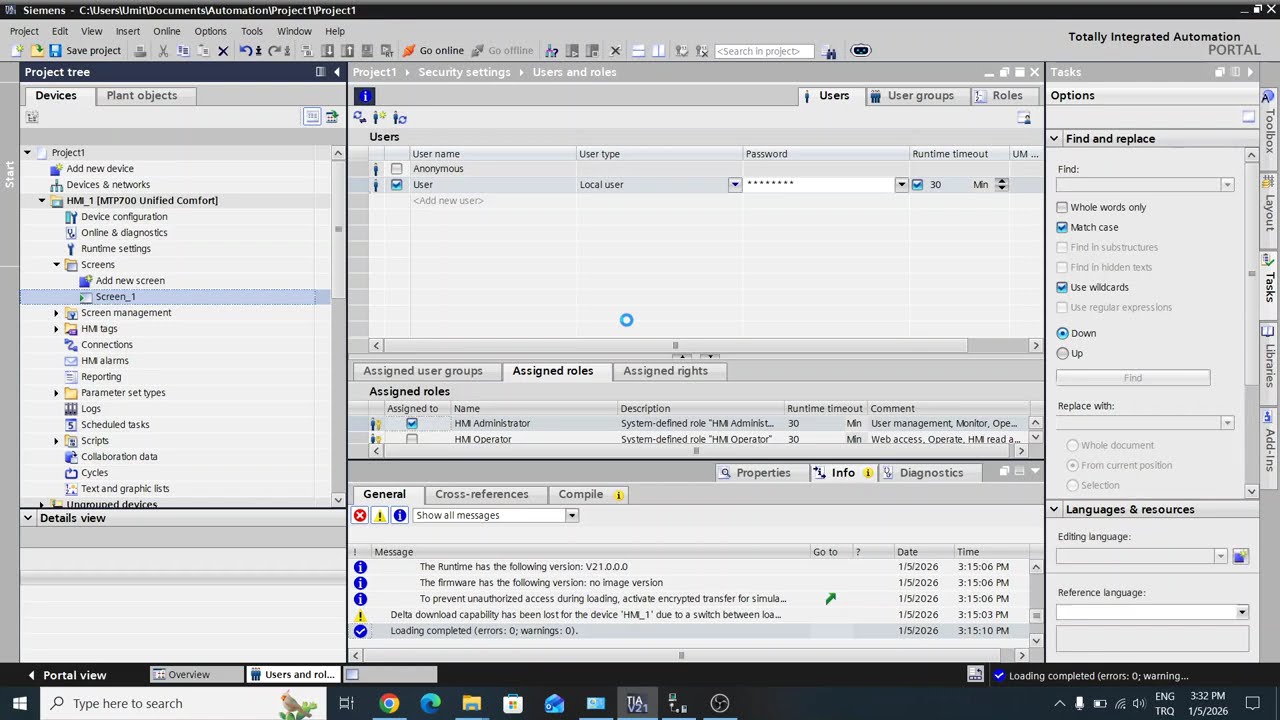Open the password dropdown arrow for User

click(x=901, y=185)
